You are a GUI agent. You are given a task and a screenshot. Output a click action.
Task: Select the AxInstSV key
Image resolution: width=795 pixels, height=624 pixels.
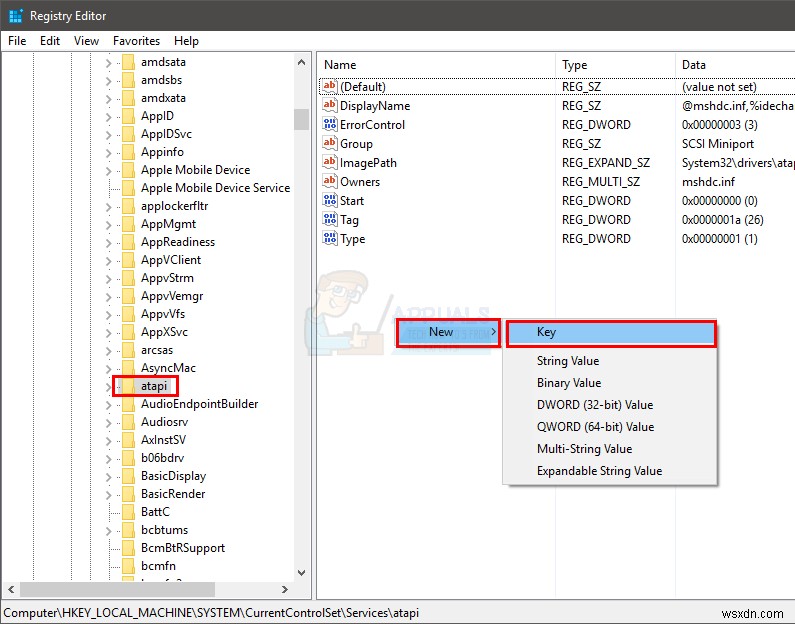click(163, 440)
